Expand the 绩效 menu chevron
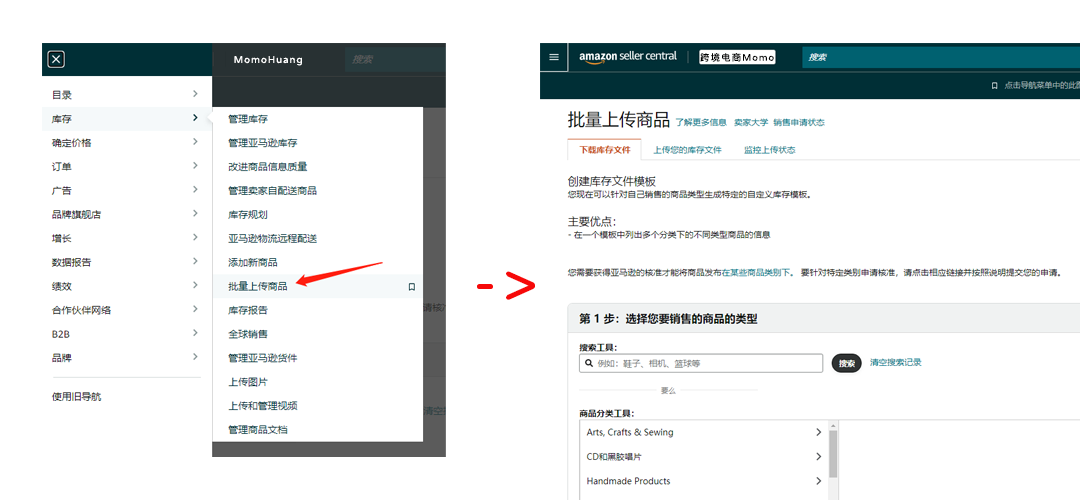This screenshot has height=500, width=1080. click(195, 285)
